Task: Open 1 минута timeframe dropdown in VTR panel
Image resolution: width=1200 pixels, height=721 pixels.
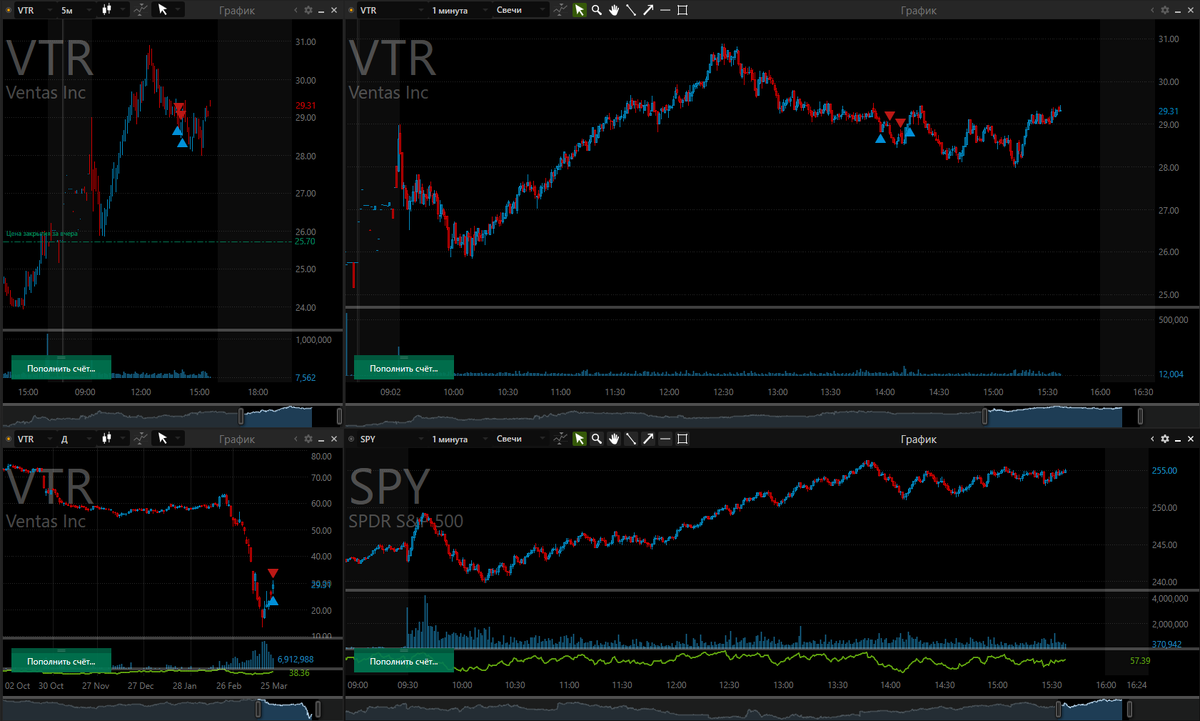Action: [x=460, y=10]
